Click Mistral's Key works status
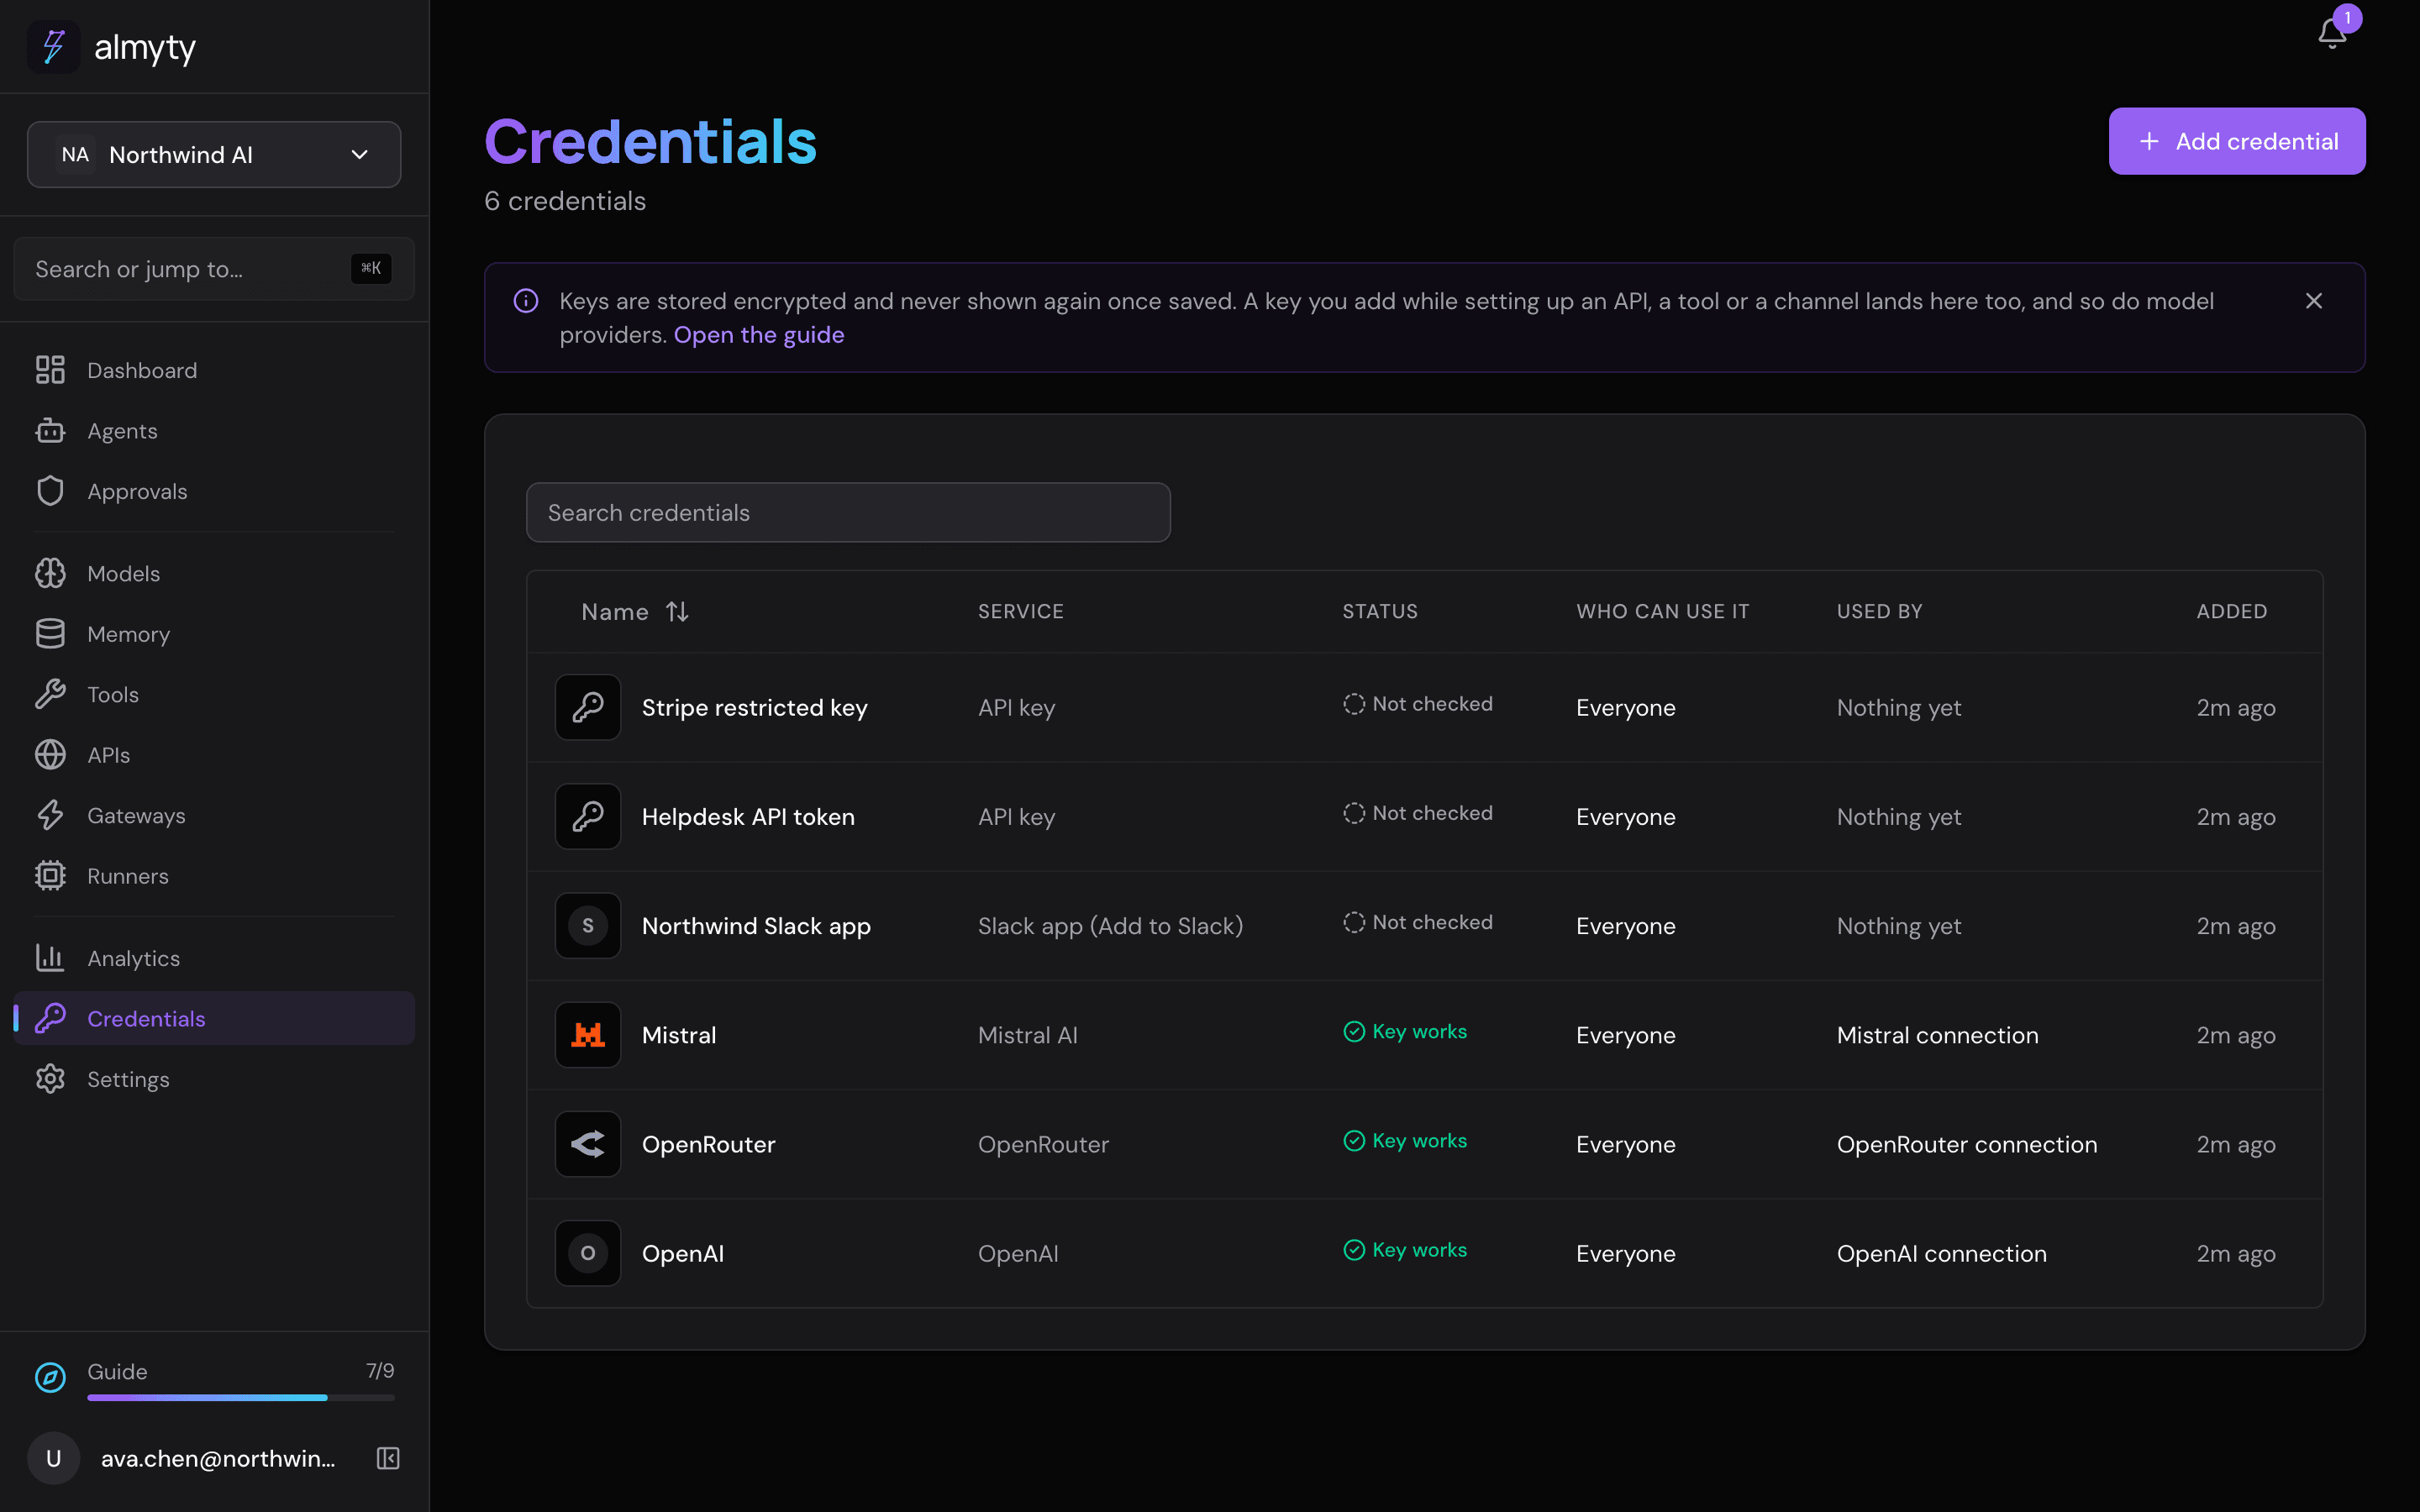This screenshot has width=2420, height=1512. click(1405, 1031)
